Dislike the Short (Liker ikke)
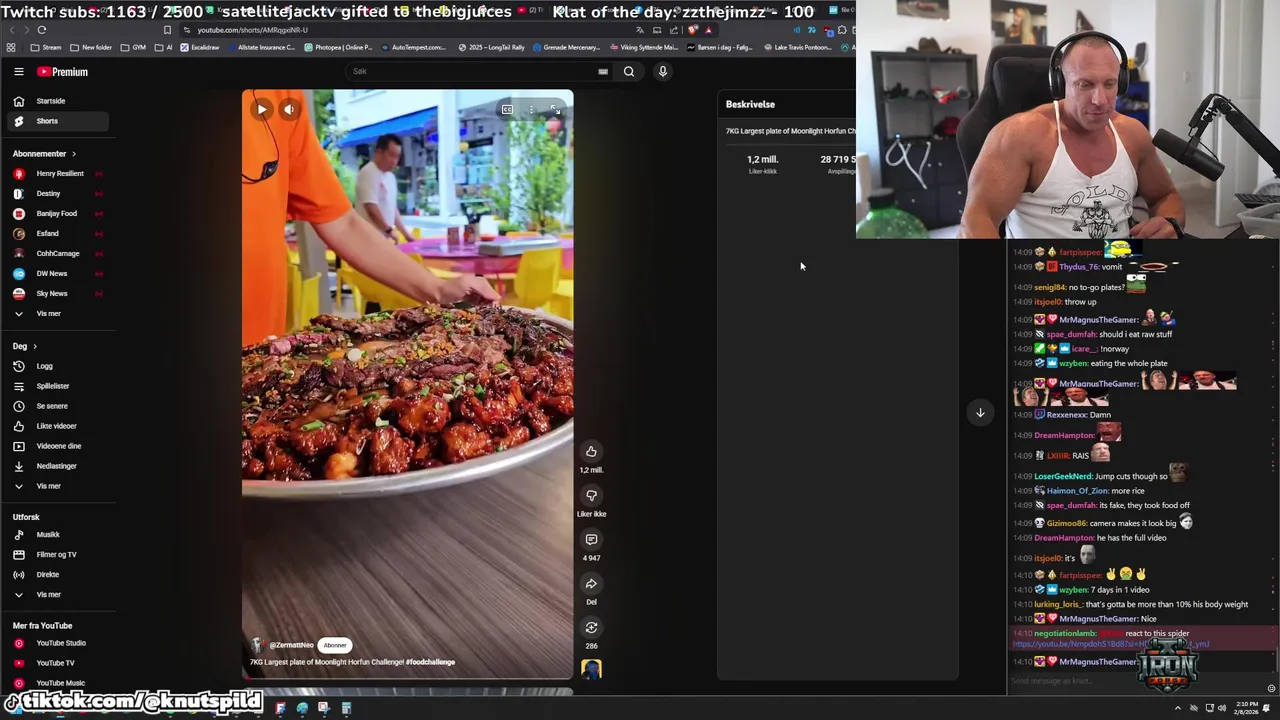The image size is (1280, 720). tap(591, 496)
